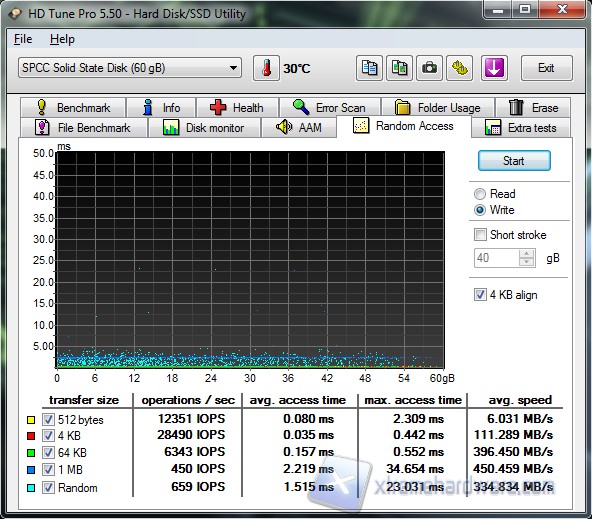Click the Start button

coord(514,161)
